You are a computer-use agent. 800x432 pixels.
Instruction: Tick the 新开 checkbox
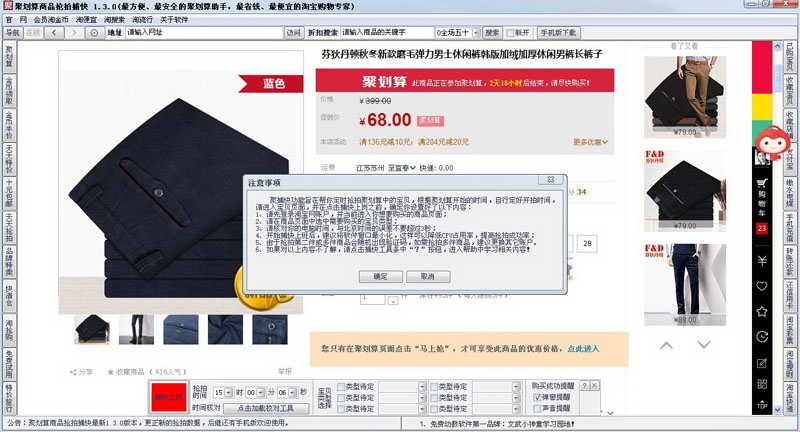click(510, 33)
